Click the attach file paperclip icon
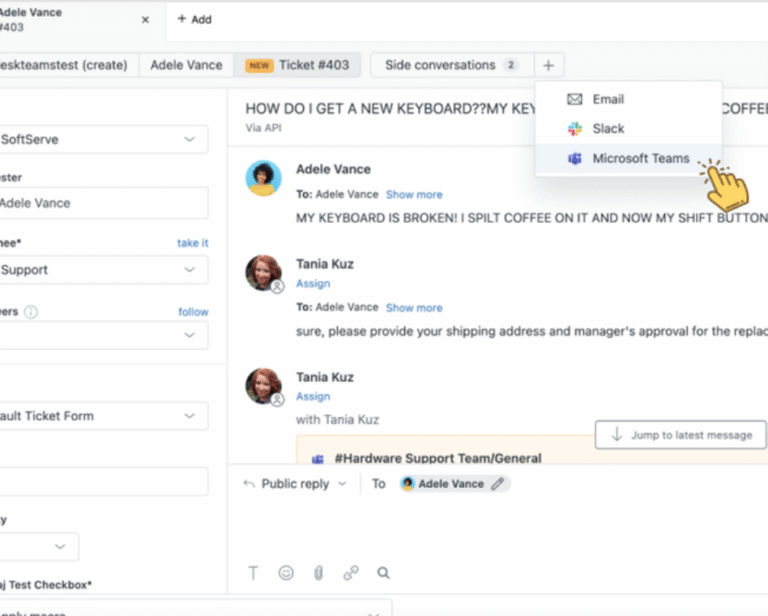This screenshot has height=616, width=768. (318, 573)
